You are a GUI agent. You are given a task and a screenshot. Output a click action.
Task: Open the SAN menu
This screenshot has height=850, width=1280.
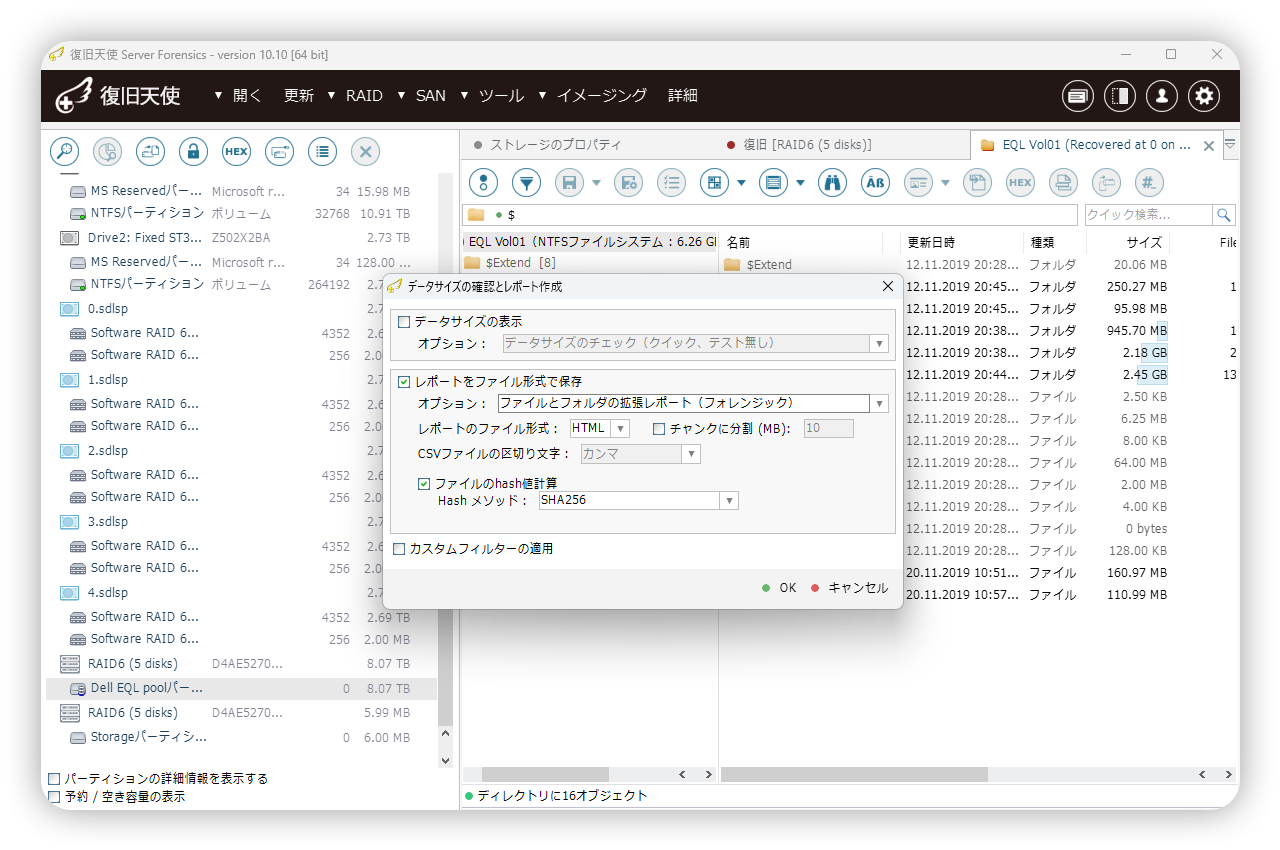(431, 96)
